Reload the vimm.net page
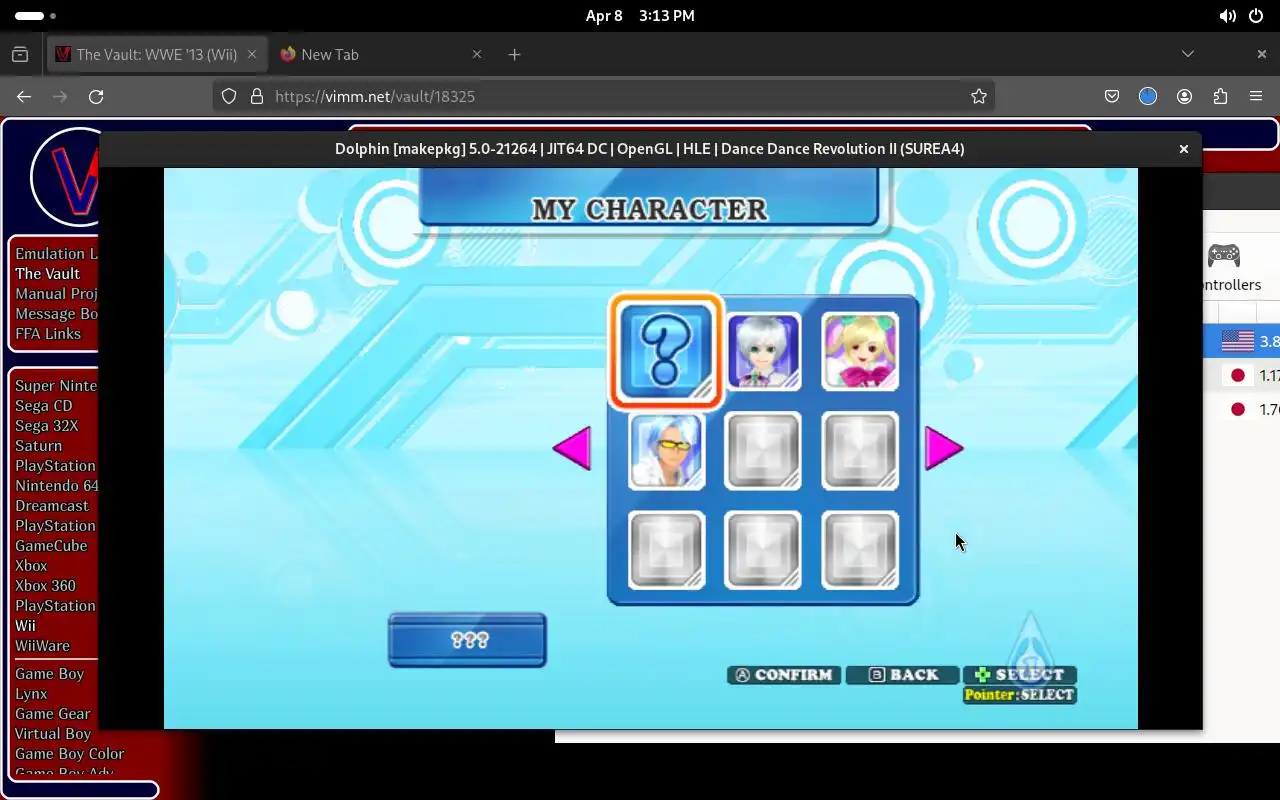 coord(96,96)
